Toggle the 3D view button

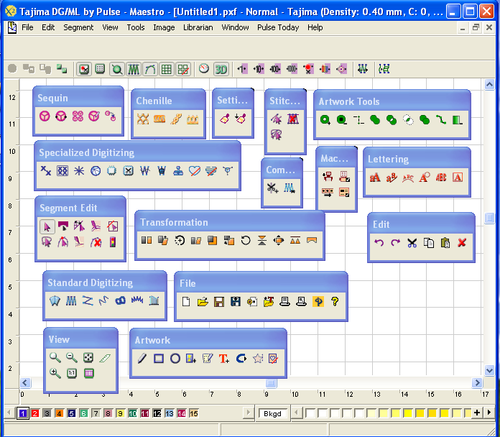tap(221, 69)
